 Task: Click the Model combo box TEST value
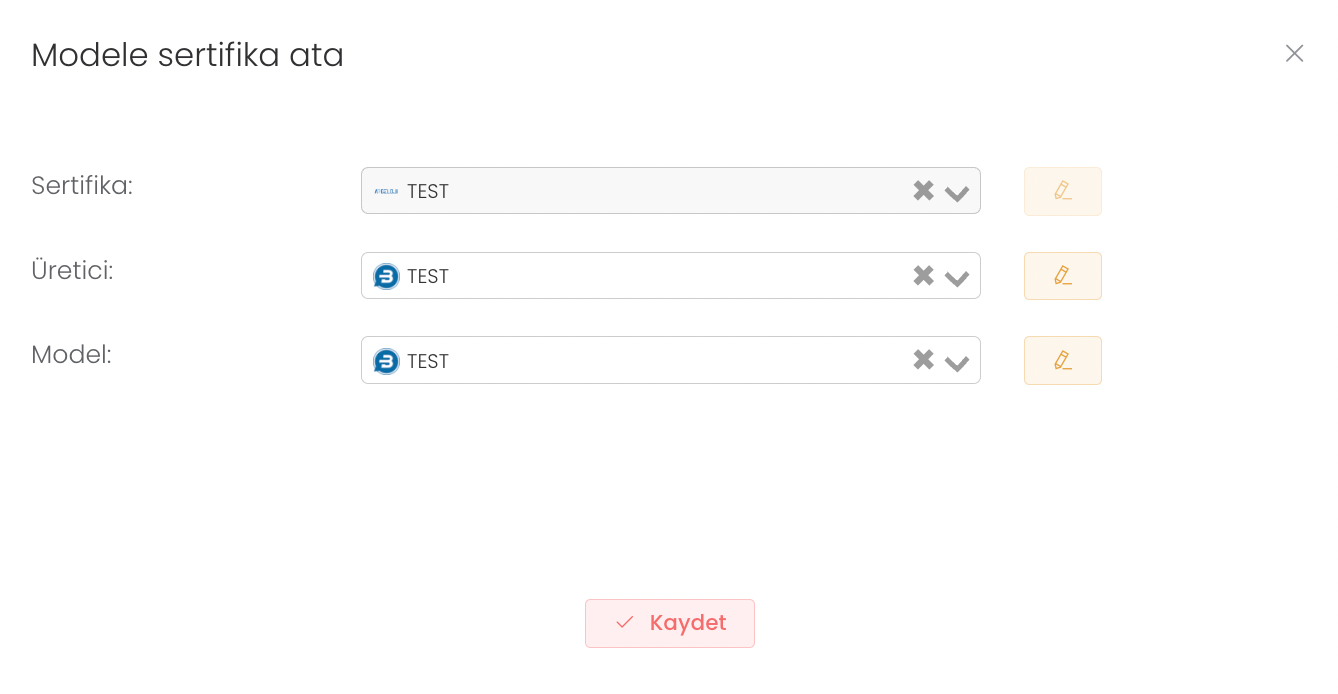pyautogui.click(x=428, y=362)
